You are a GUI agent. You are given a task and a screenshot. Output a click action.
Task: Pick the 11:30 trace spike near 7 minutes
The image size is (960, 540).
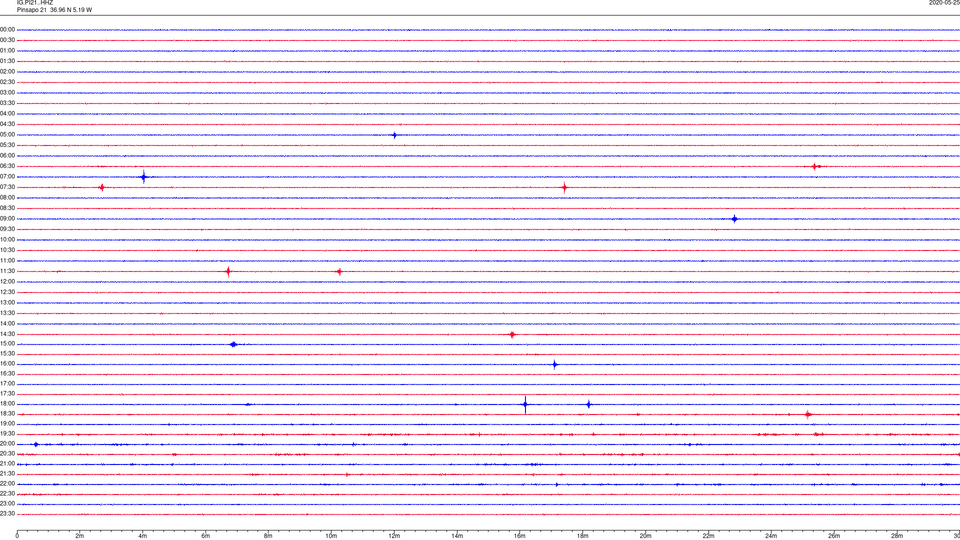click(x=228, y=271)
